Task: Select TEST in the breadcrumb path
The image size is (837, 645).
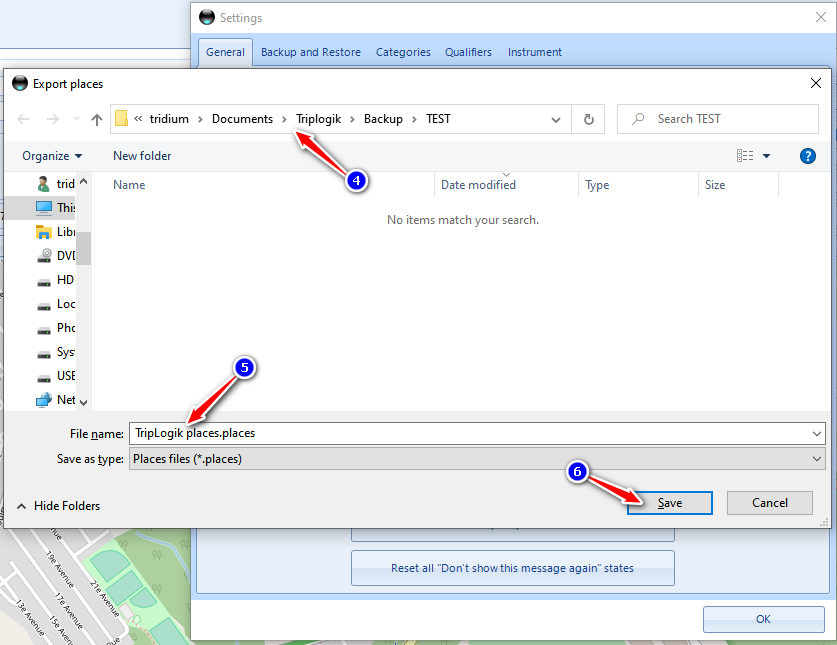Action: 438,119
